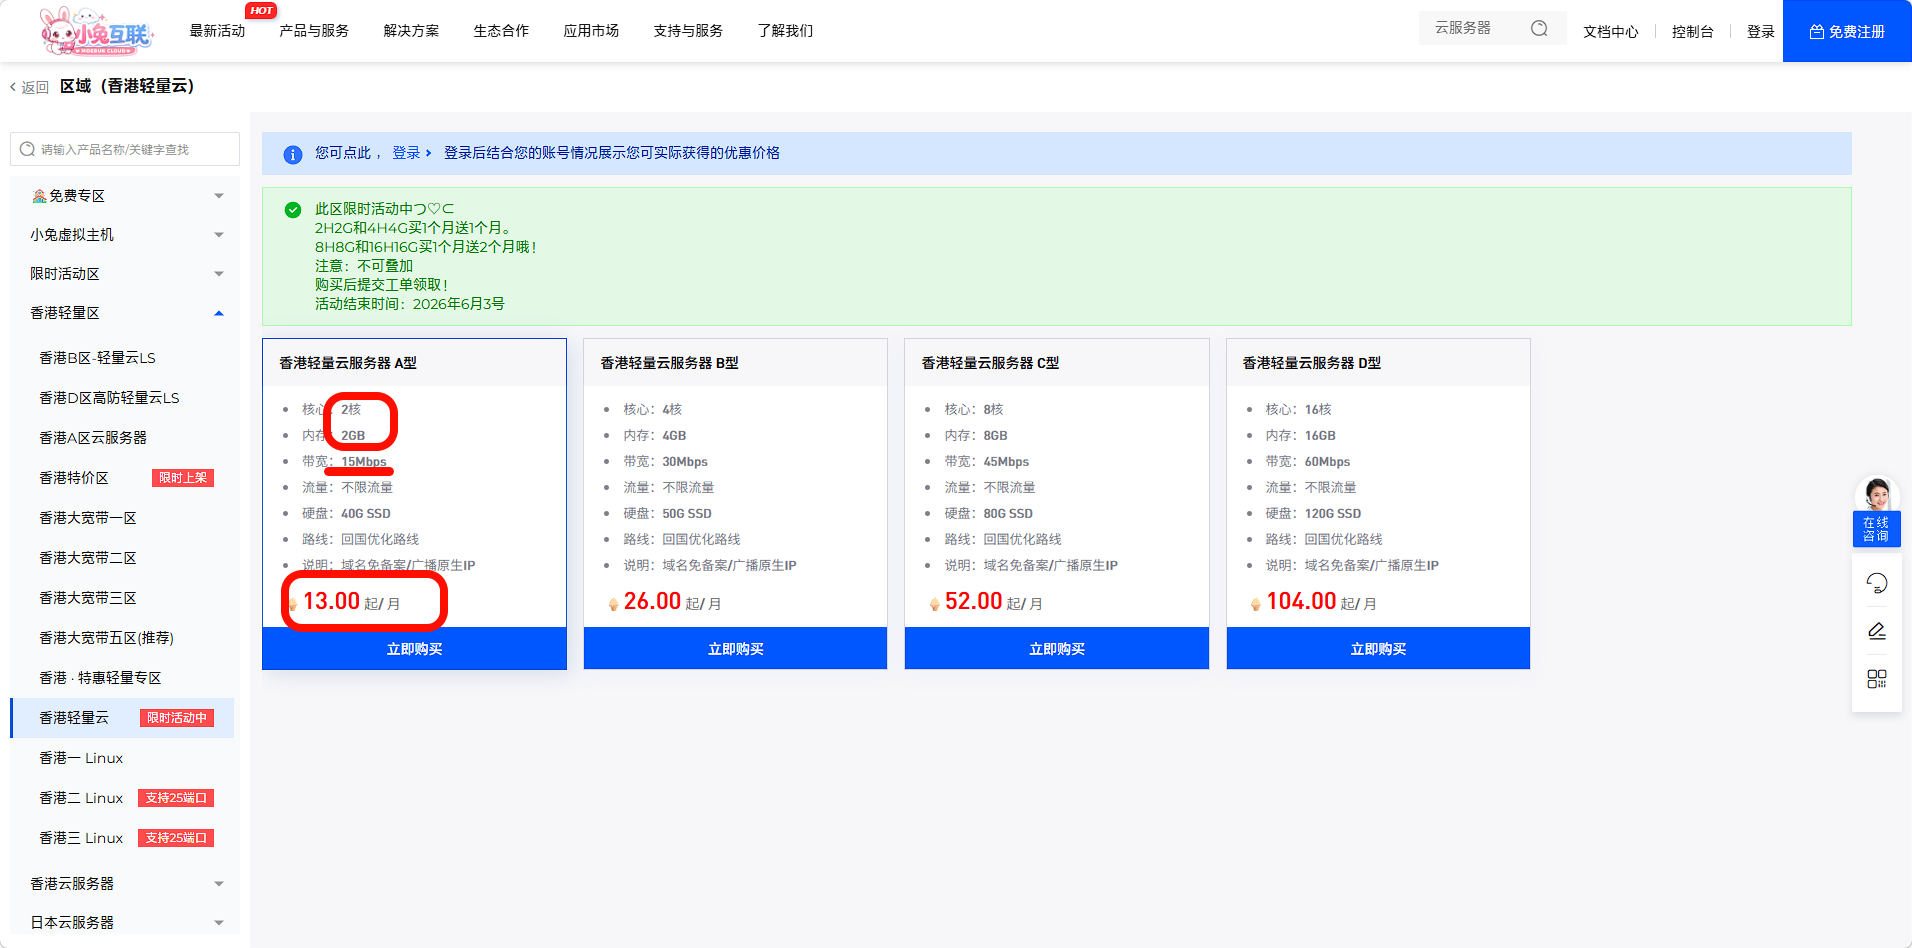
Task: Click the chat support headset icon
Action: [1876, 583]
